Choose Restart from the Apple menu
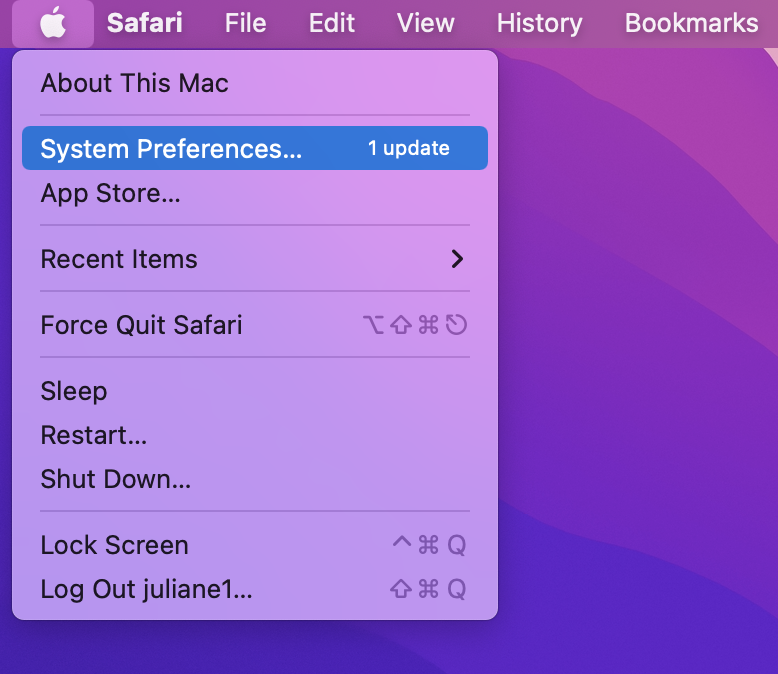The image size is (778, 674). tap(93, 435)
